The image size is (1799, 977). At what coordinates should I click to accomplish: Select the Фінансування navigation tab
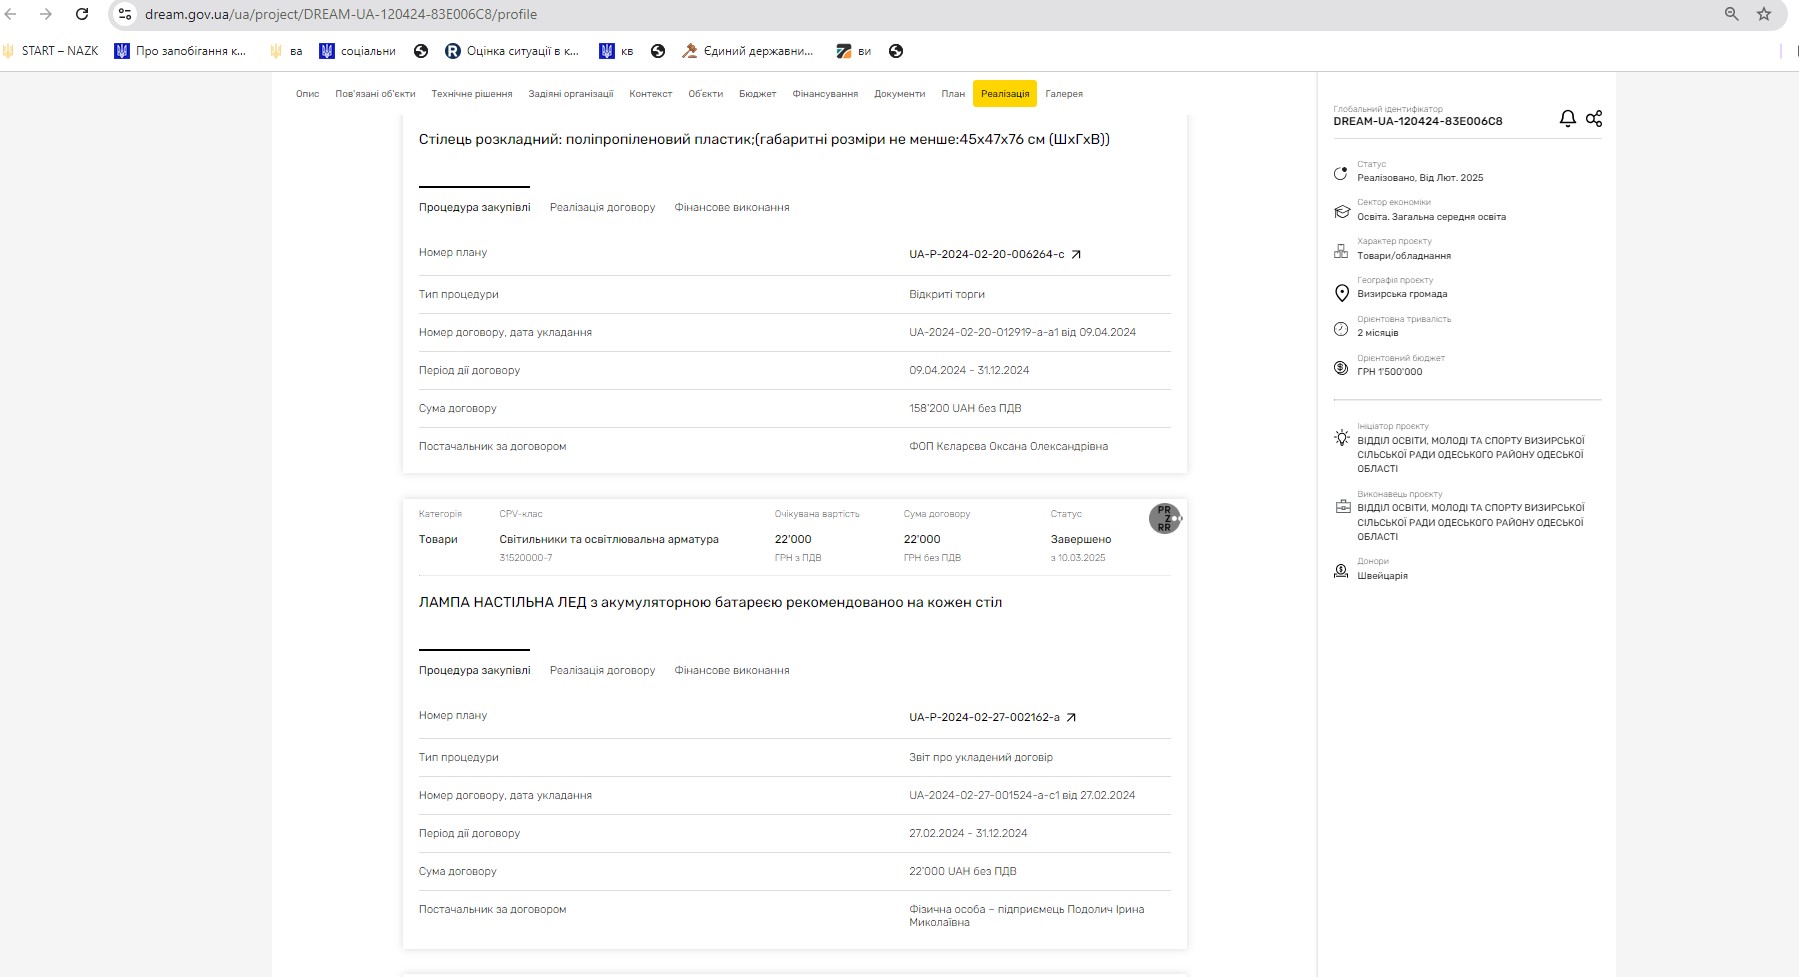coord(825,94)
